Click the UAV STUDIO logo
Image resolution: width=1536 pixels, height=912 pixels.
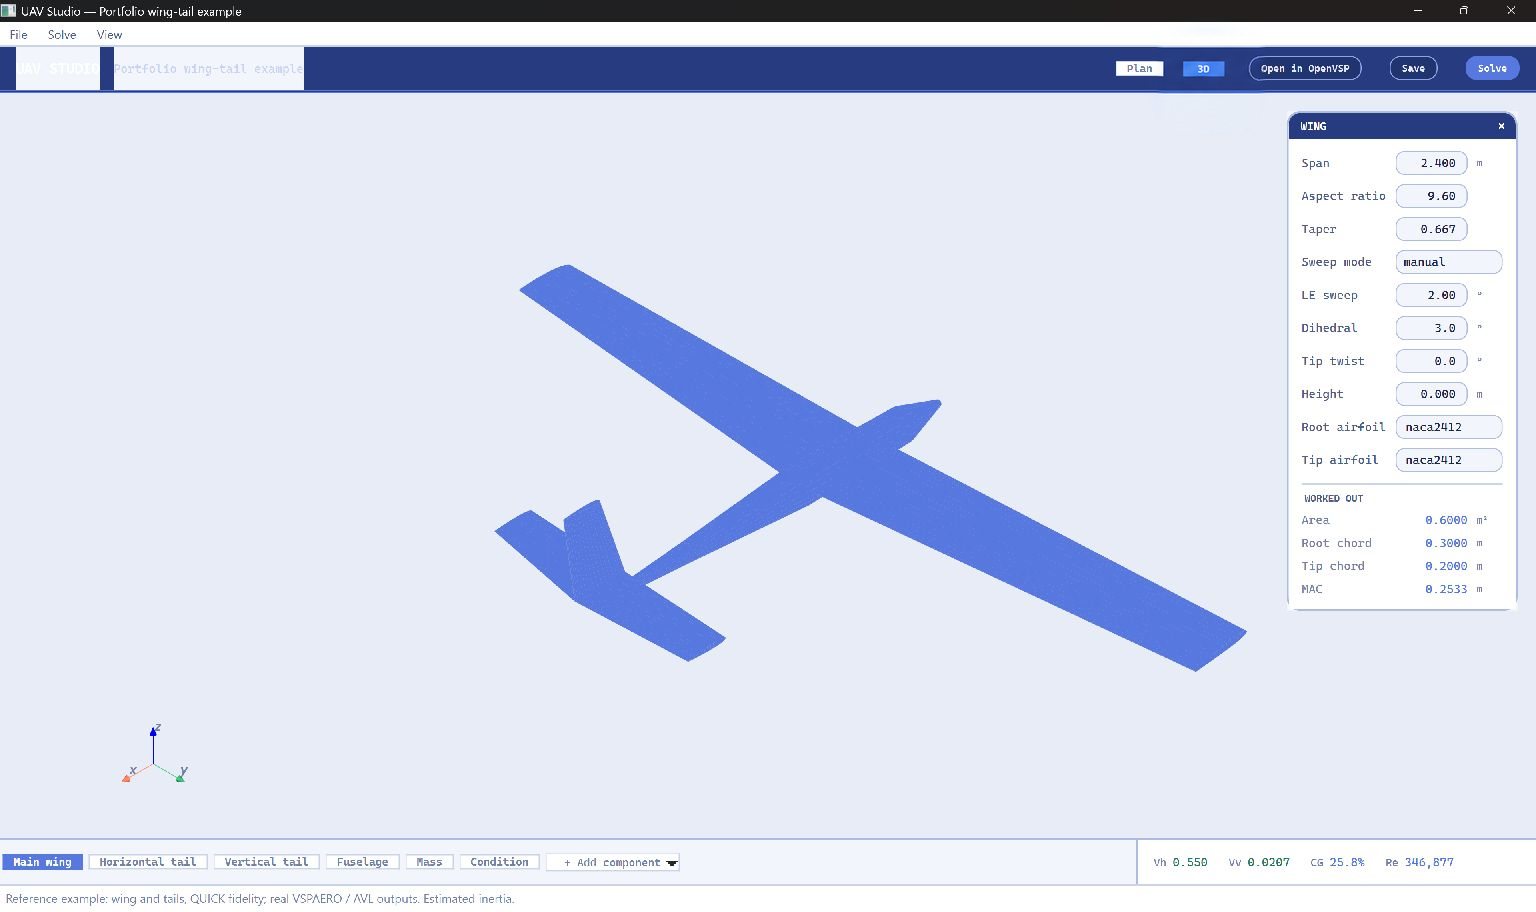58,68
